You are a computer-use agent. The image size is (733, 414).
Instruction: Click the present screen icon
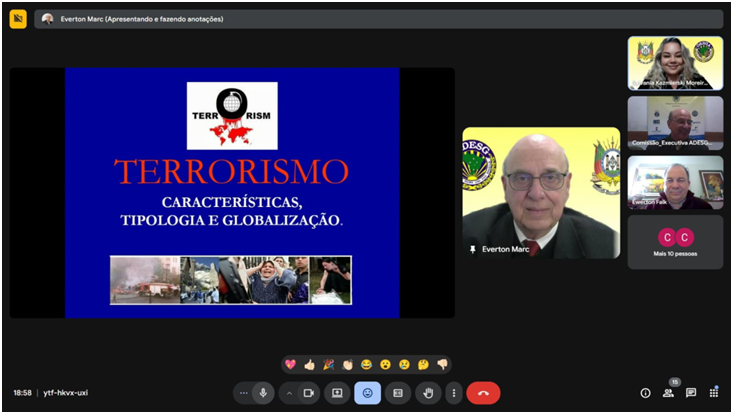337,393
